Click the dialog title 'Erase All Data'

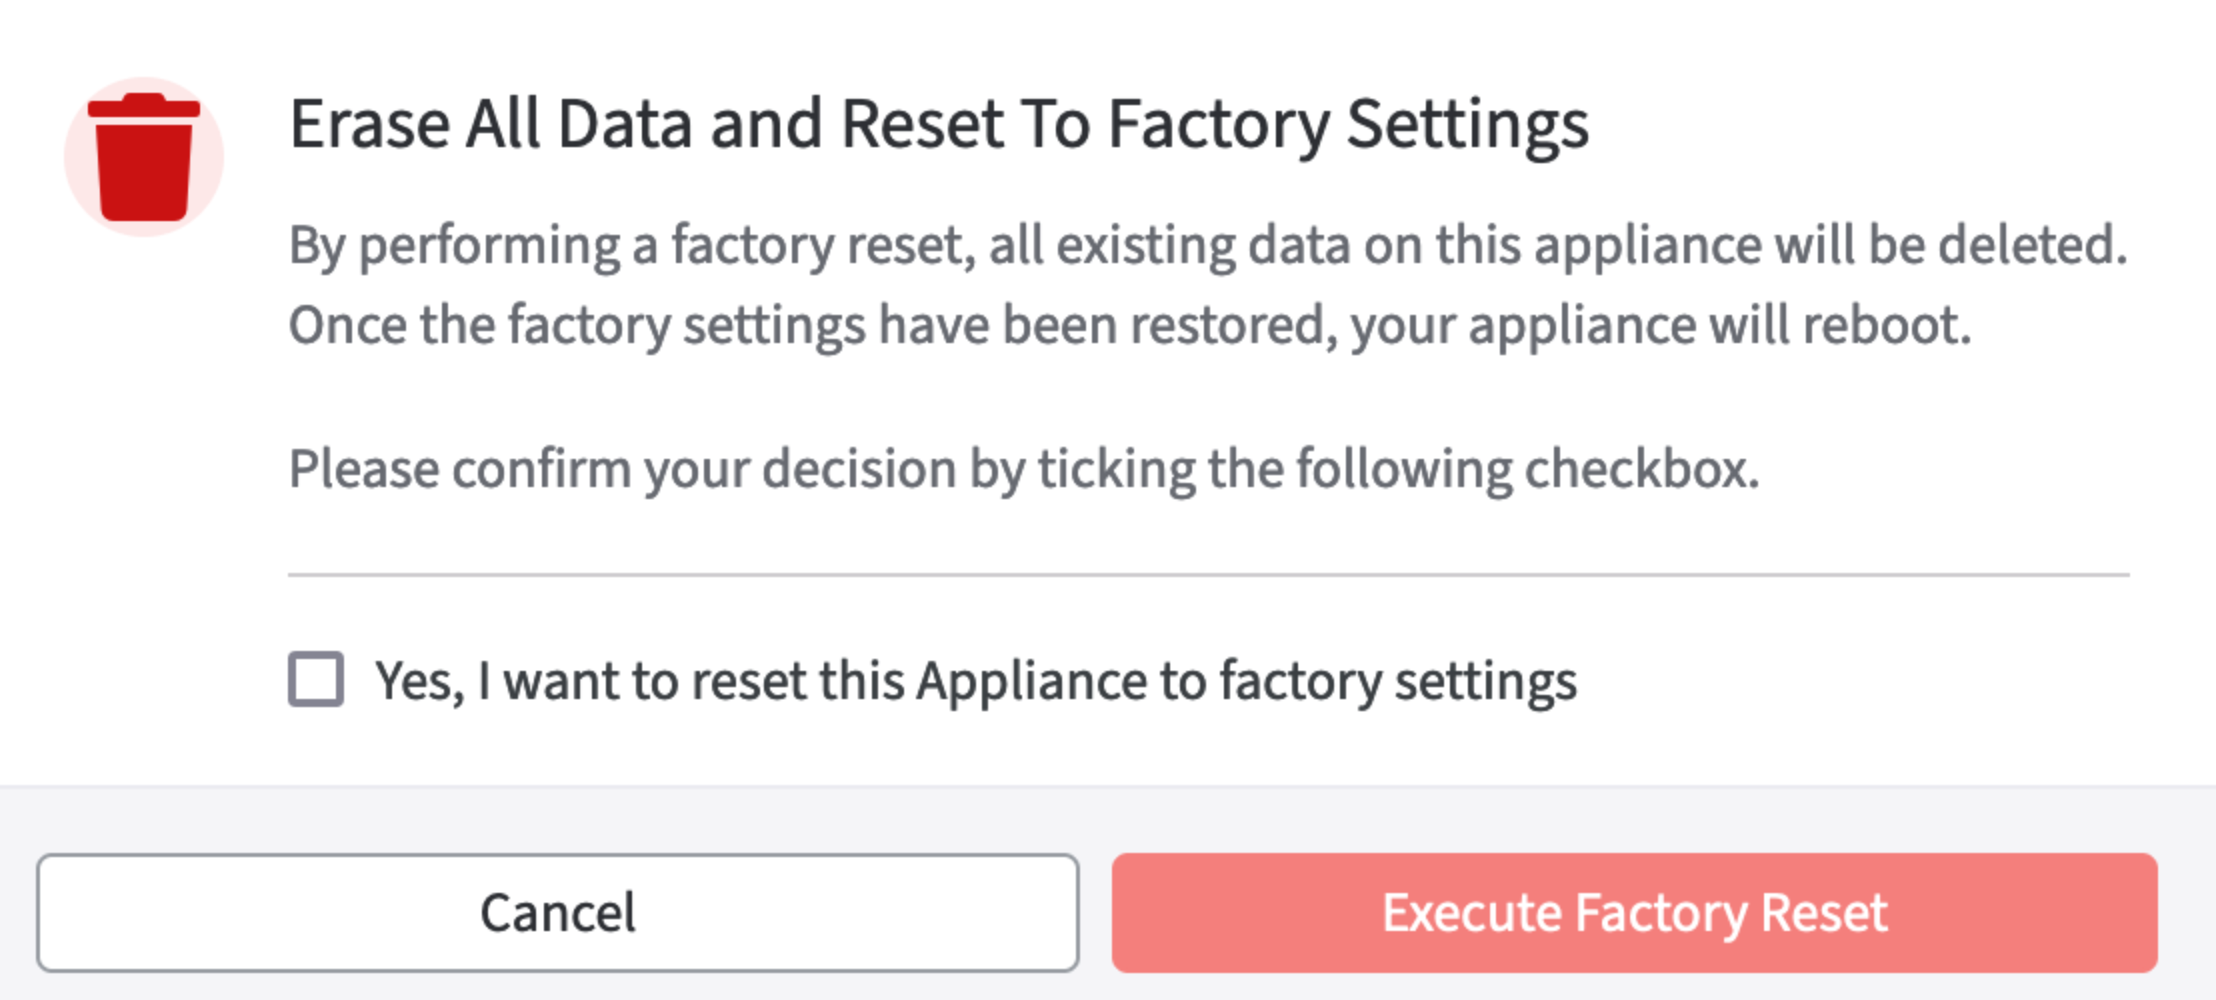click(x=940, y=122)
